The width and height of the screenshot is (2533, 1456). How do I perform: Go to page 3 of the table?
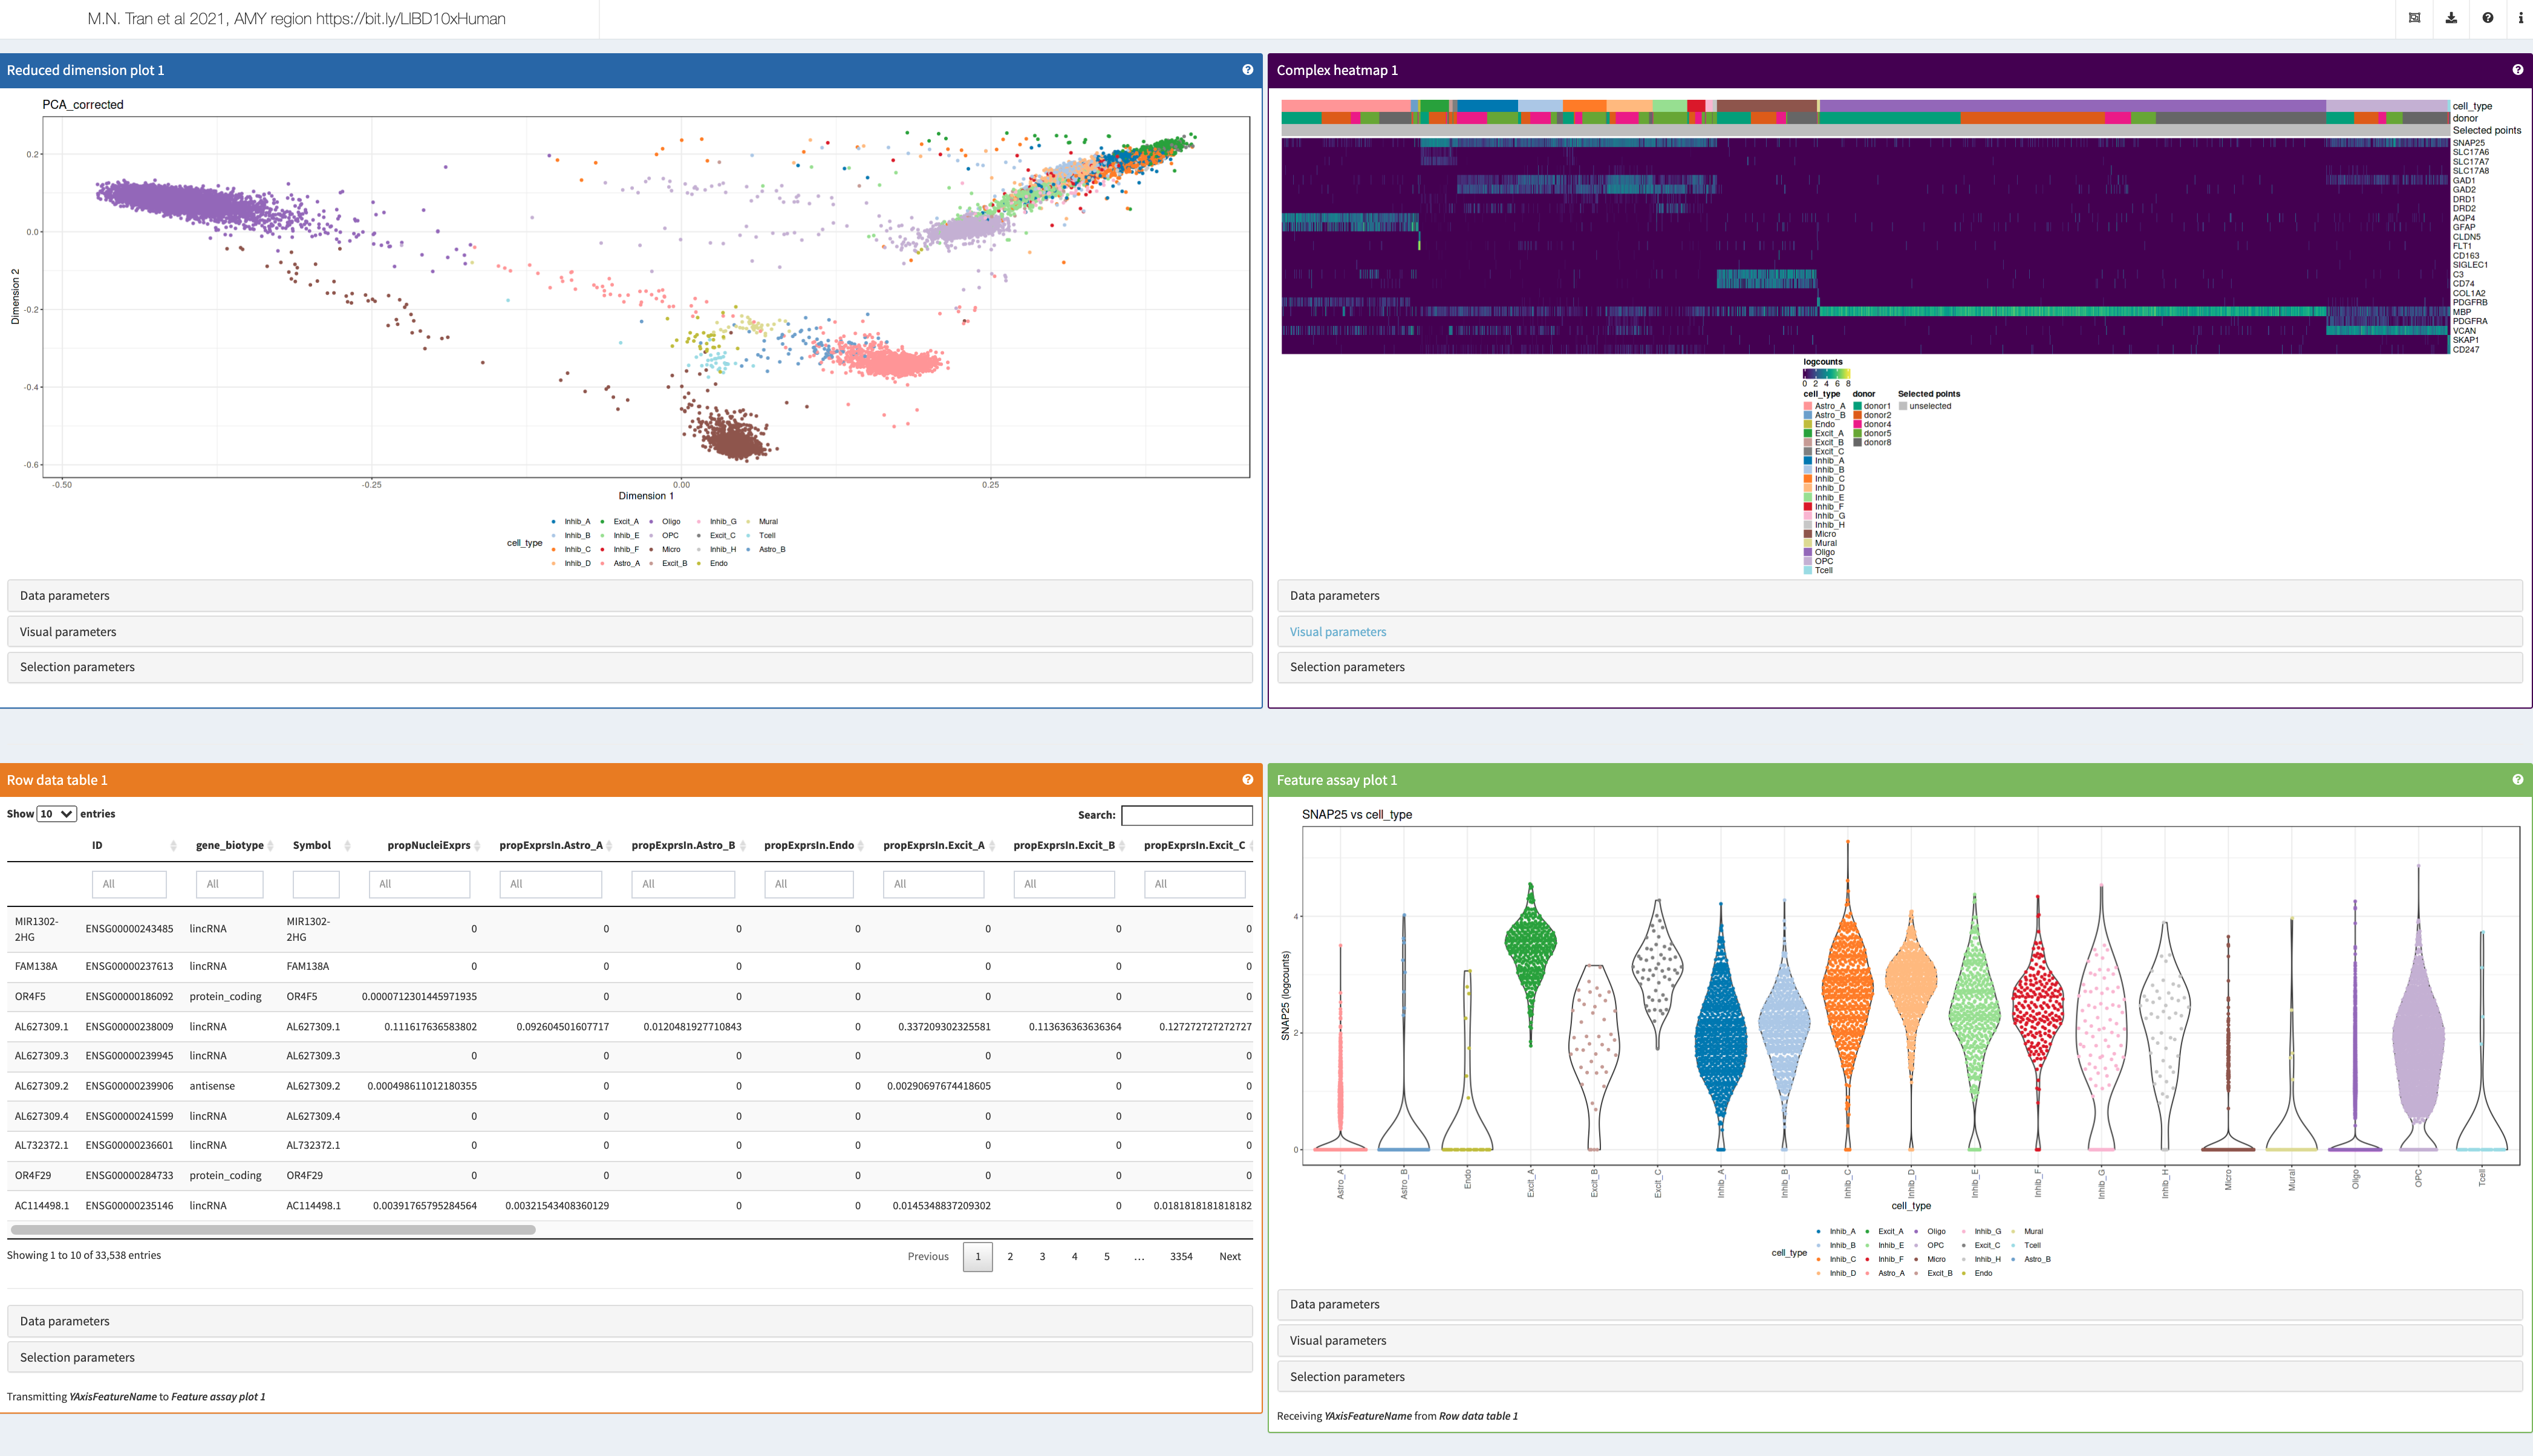point(1042,1257)
